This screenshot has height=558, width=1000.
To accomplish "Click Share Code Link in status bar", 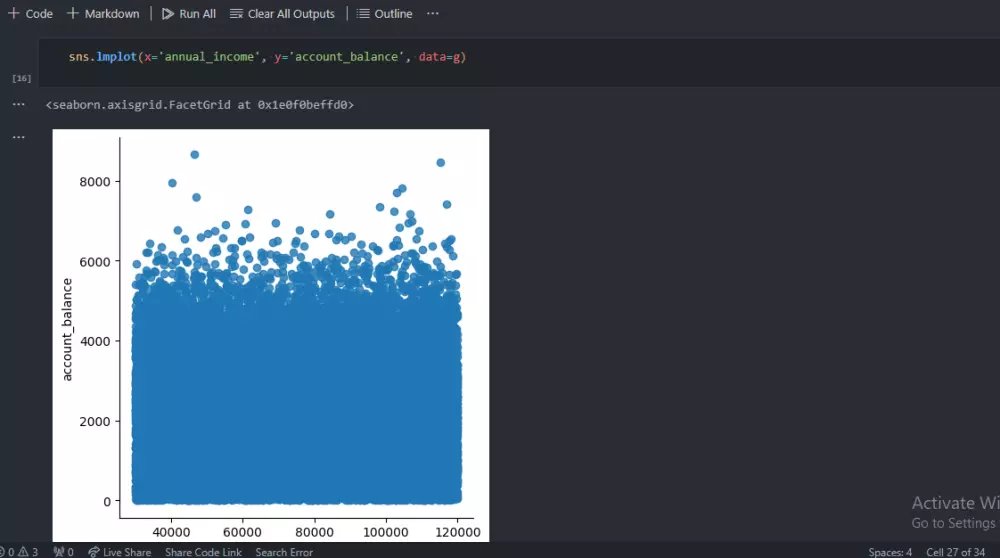I will pyautogui.click(x=203, y=552).
